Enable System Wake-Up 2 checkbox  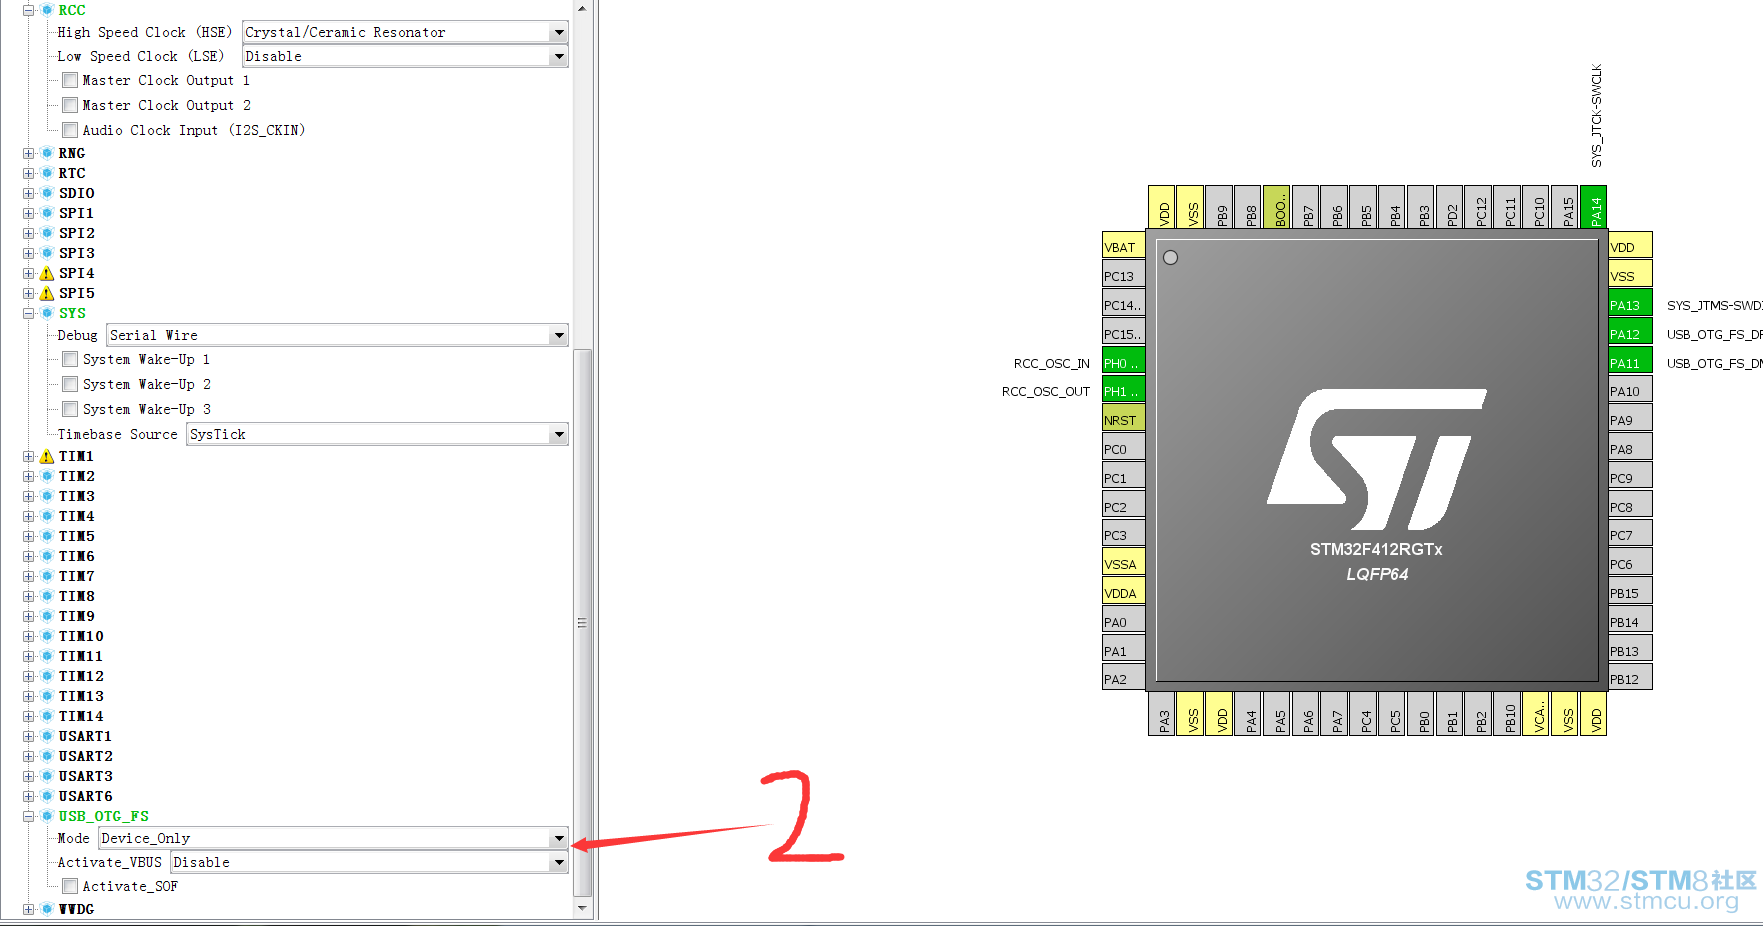pos(70,384)
